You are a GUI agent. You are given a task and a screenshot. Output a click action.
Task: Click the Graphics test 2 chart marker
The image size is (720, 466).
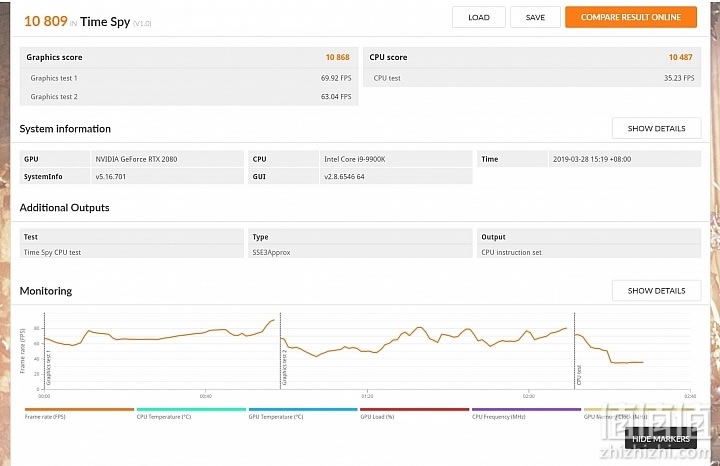[285, 367]
